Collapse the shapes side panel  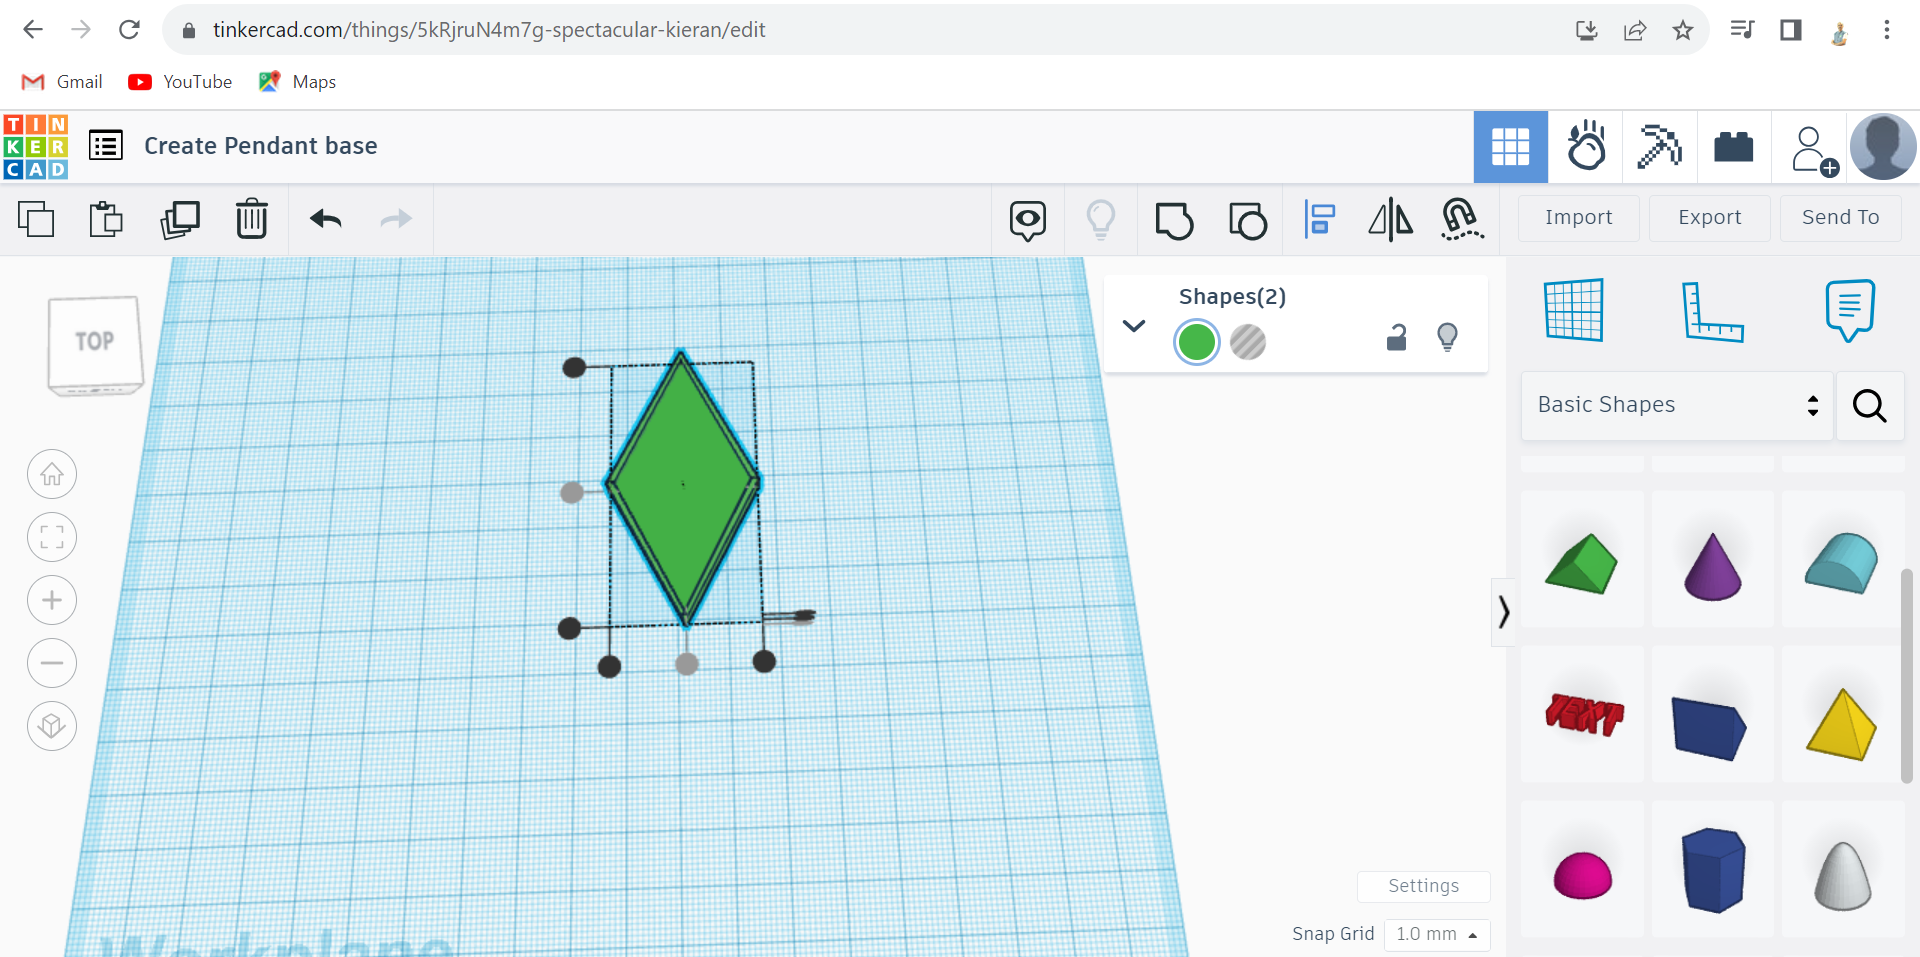coord(1503,611)
